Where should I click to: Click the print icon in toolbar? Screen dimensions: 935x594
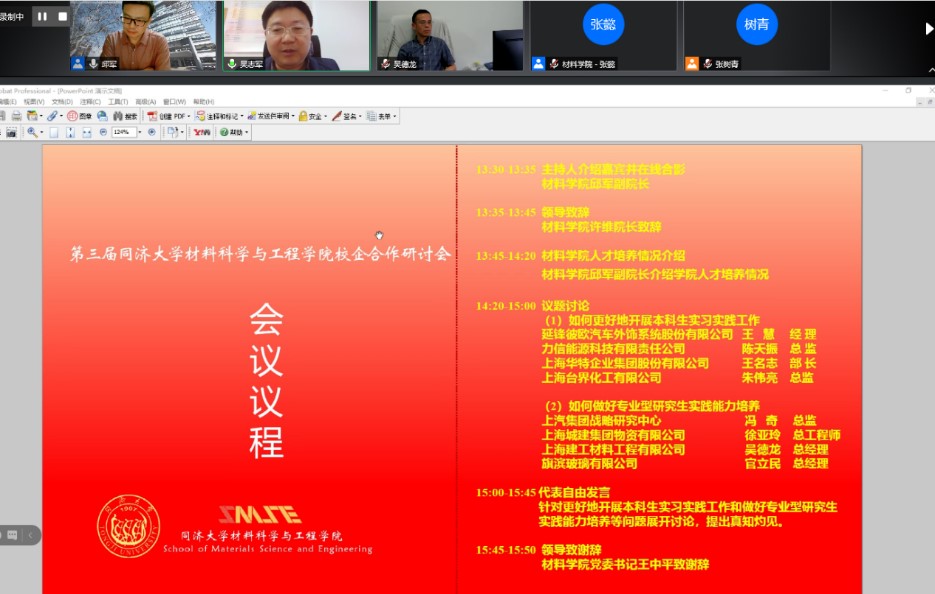click(x=17, y=116)
